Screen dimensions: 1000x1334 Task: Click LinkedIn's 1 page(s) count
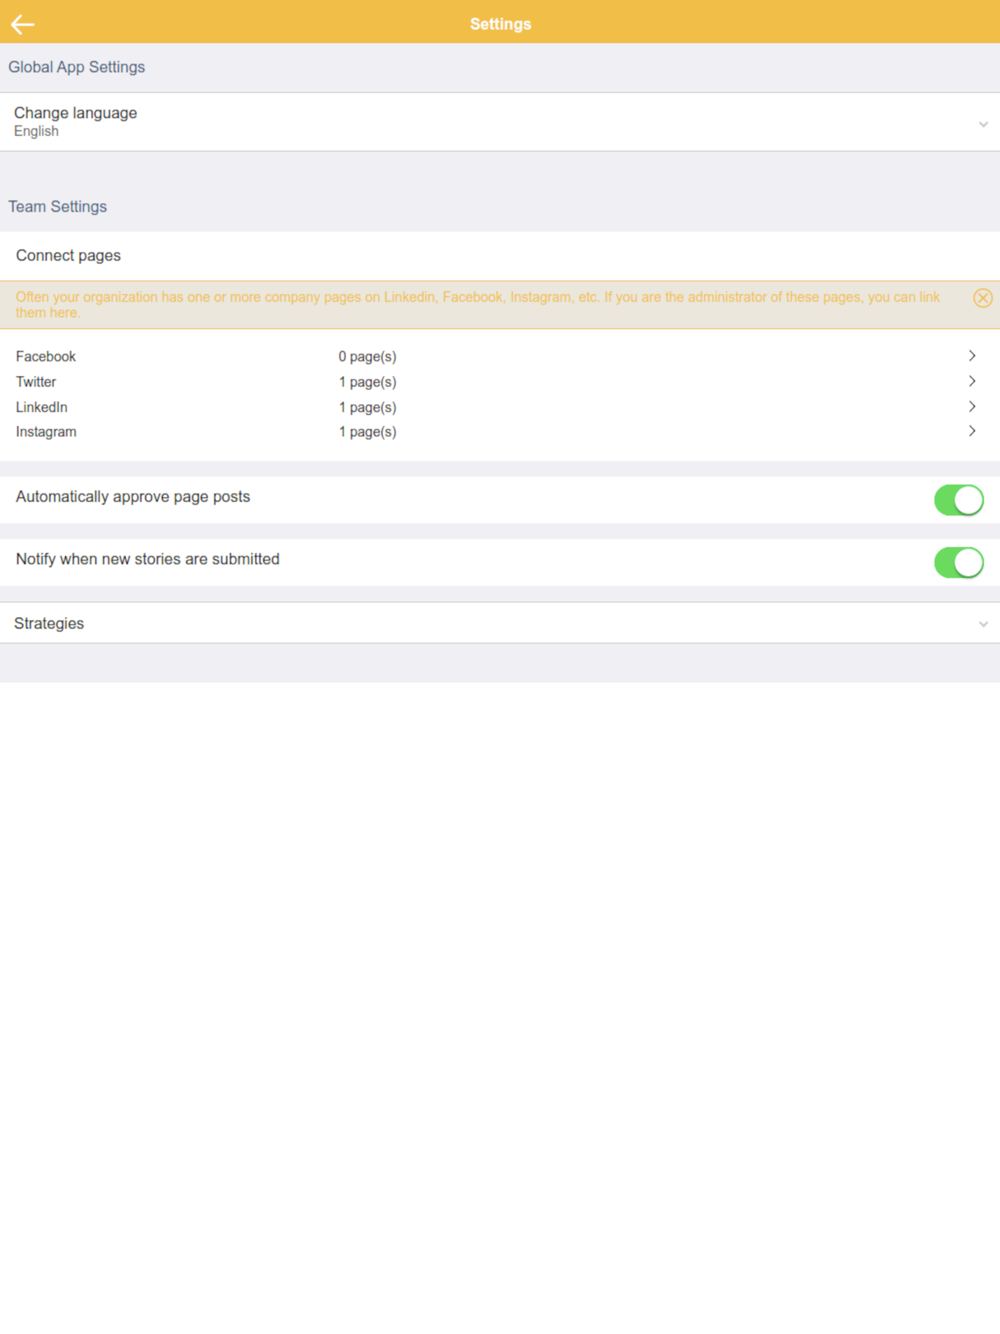pyautogui.click(x=367, y=407)
